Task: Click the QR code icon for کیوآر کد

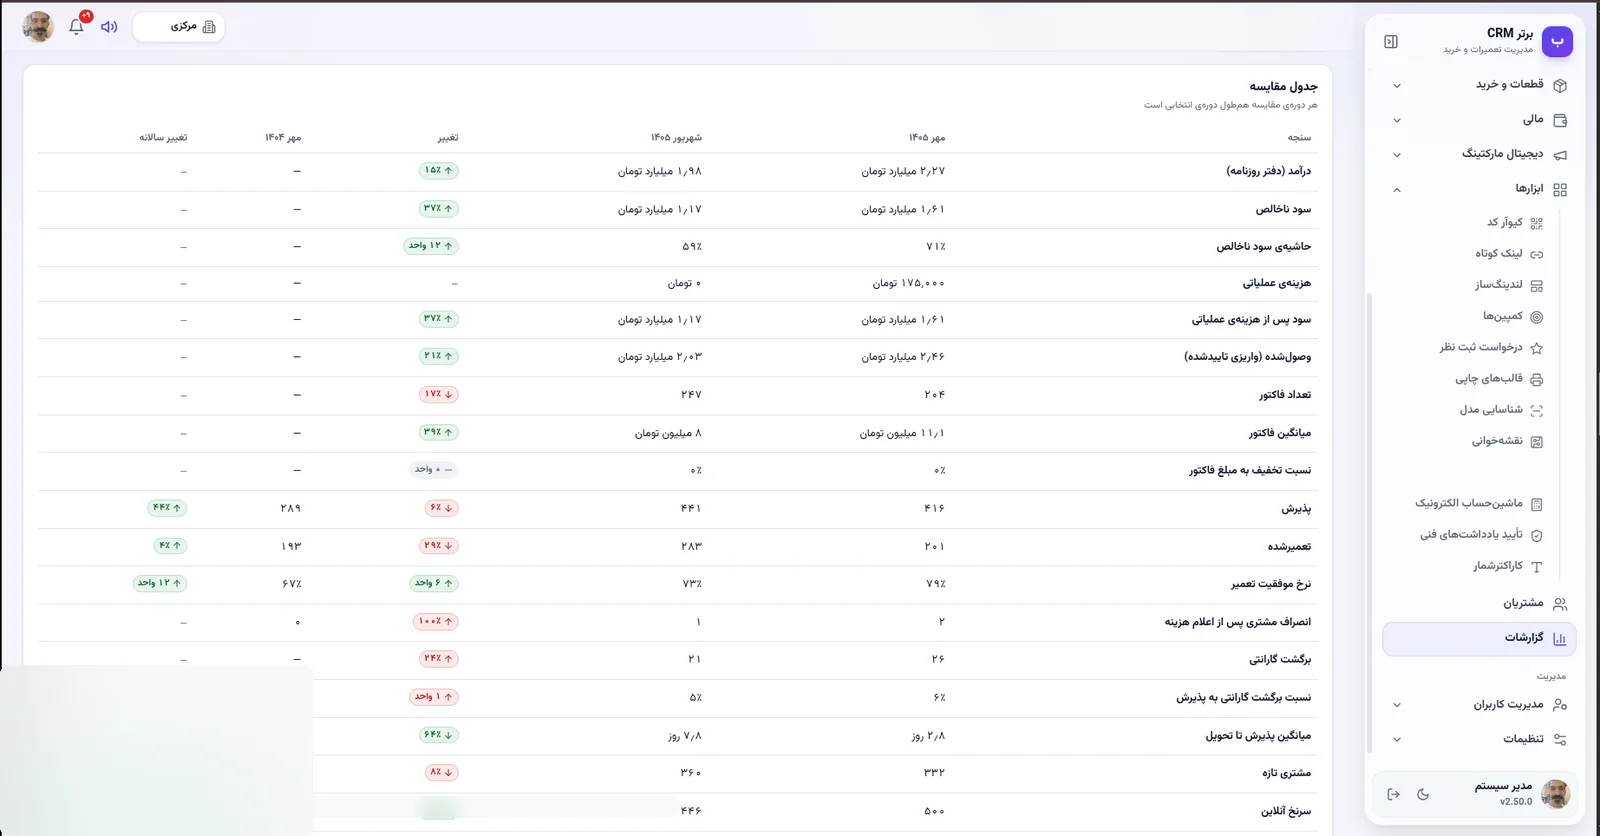Action: (1537, 223)
